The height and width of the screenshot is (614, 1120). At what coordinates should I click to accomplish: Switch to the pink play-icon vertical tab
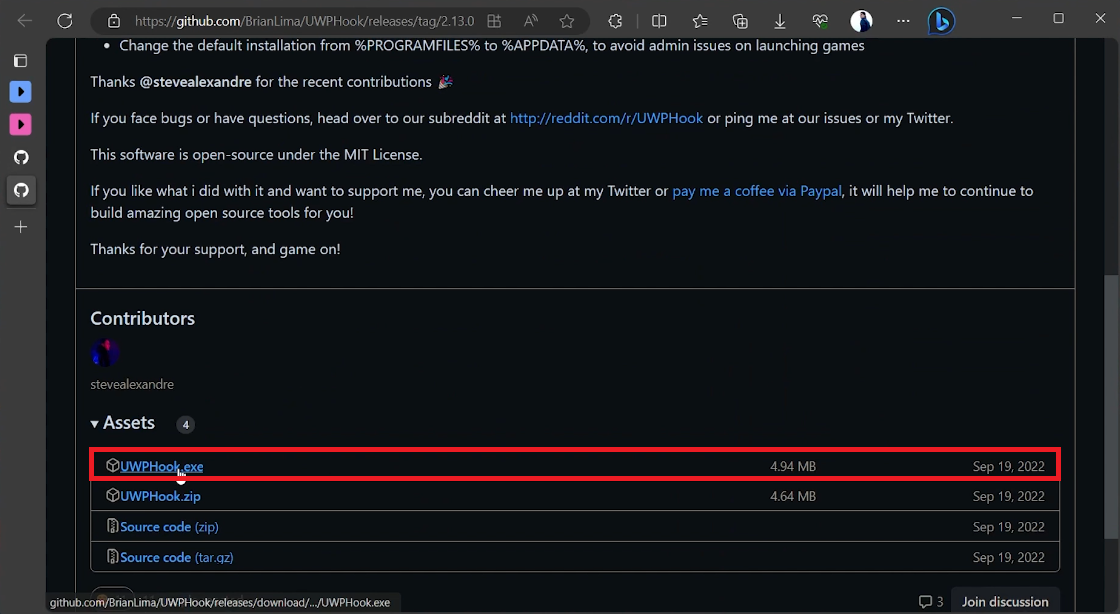(x=21, y=124)
